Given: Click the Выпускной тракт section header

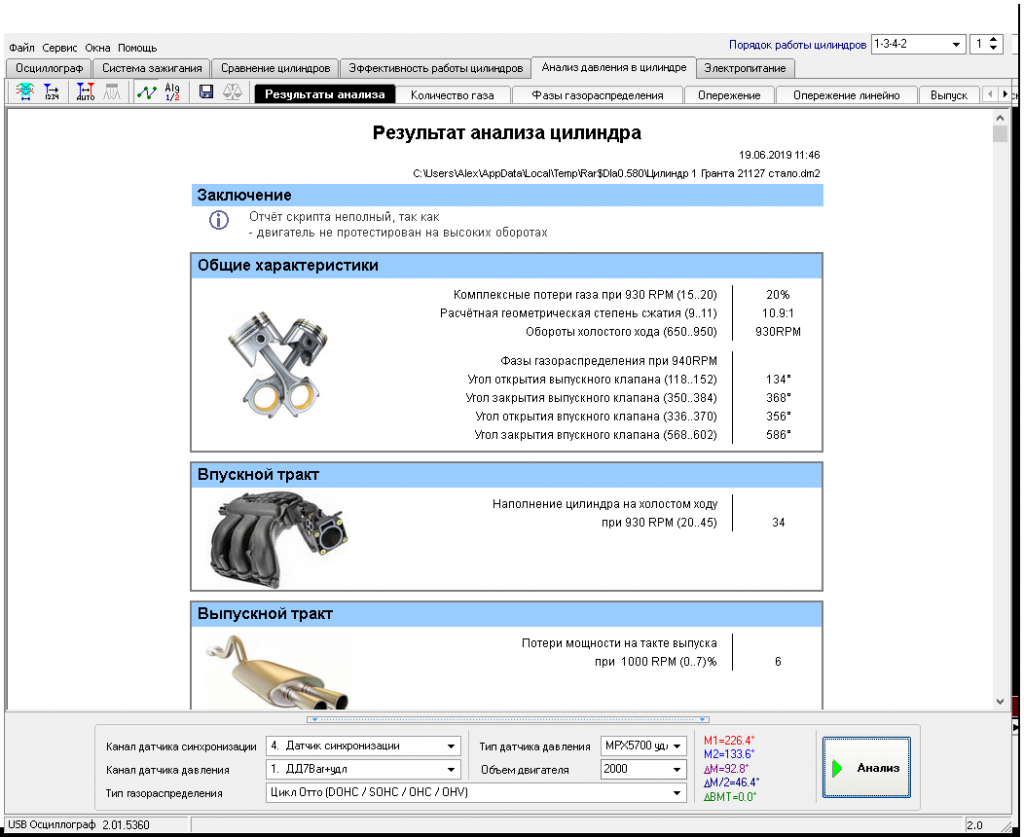Looking at the screenshot, I should [507, 614].
